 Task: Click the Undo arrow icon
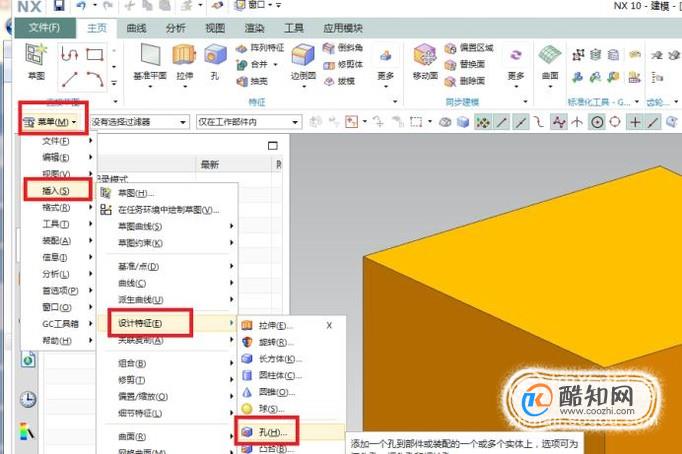click(81, 6)
